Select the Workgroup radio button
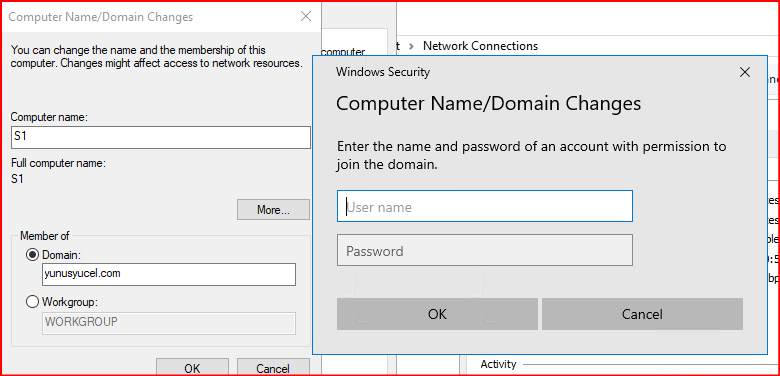 [x=32, y=301]
